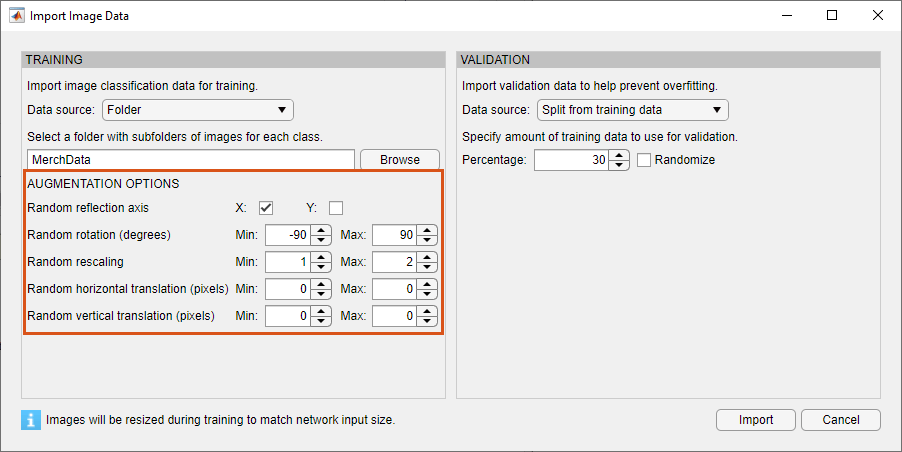Click the blue info icon at bottom left
Image resolution: width=902 pixels, height=452 pixels.
point(31,420)
